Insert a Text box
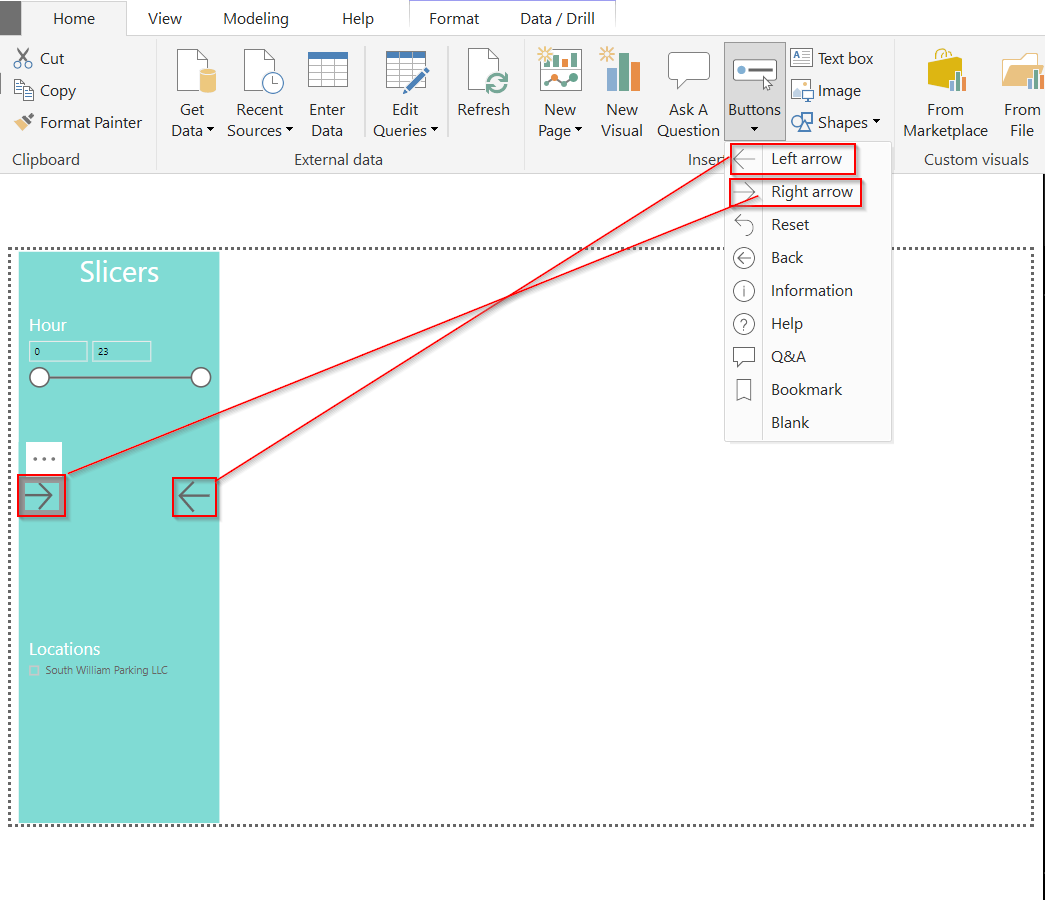Image resolution: width=1045 pixels, height=900 pixels. click(x=835, y=58)
